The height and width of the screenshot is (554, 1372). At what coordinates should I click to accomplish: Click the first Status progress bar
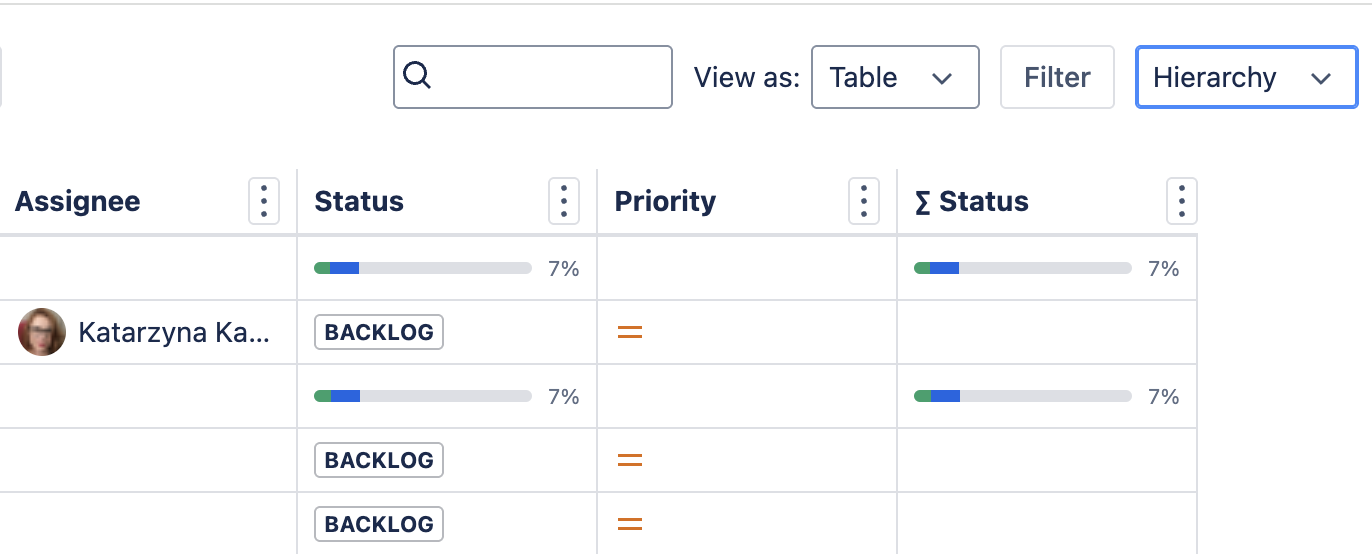(422, 268)
